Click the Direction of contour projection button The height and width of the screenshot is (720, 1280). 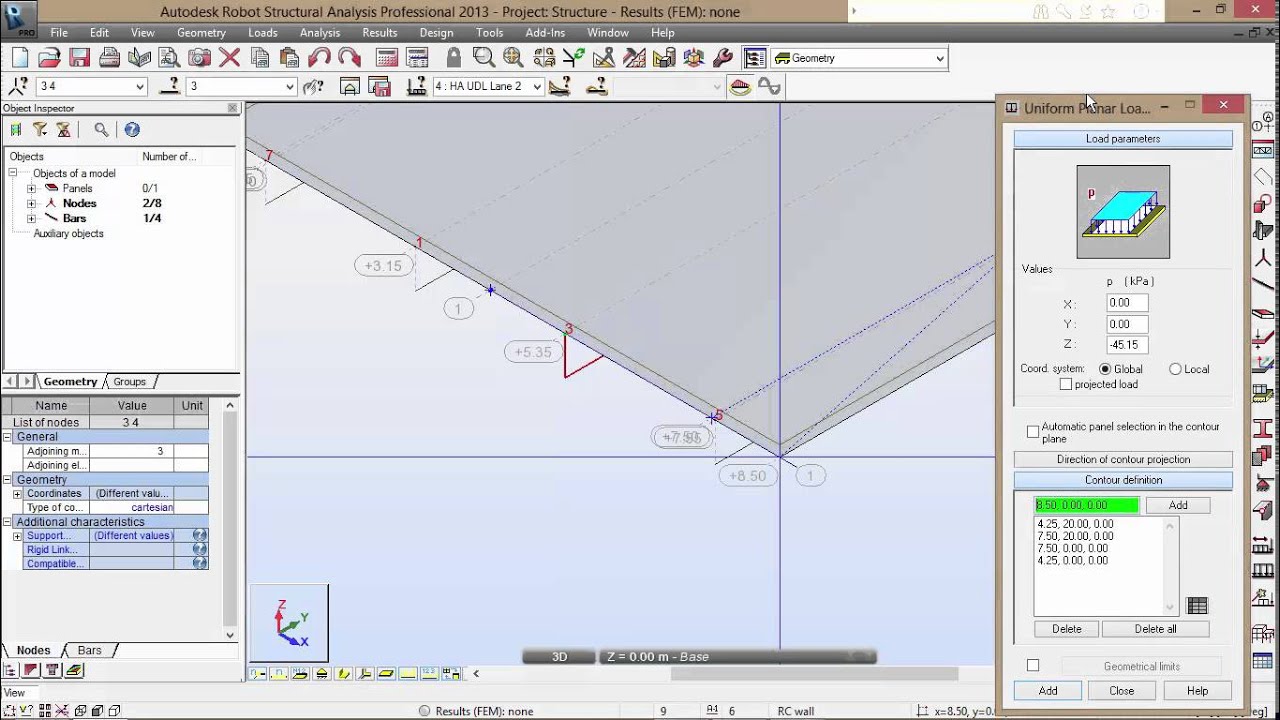1123,459
